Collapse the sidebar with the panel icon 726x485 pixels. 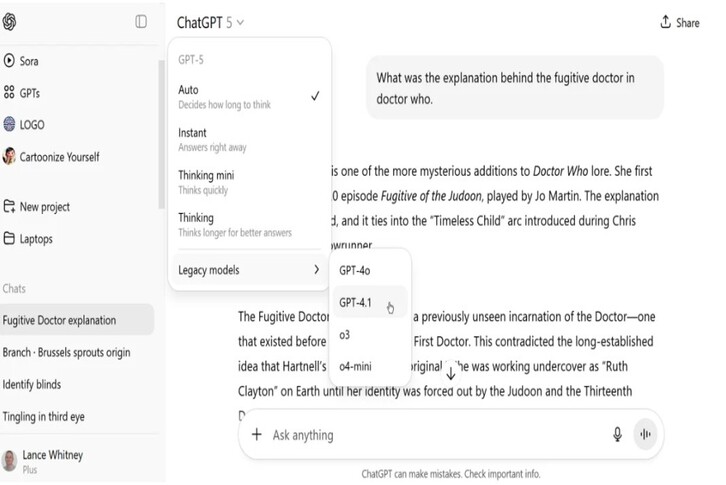[141, 22]
